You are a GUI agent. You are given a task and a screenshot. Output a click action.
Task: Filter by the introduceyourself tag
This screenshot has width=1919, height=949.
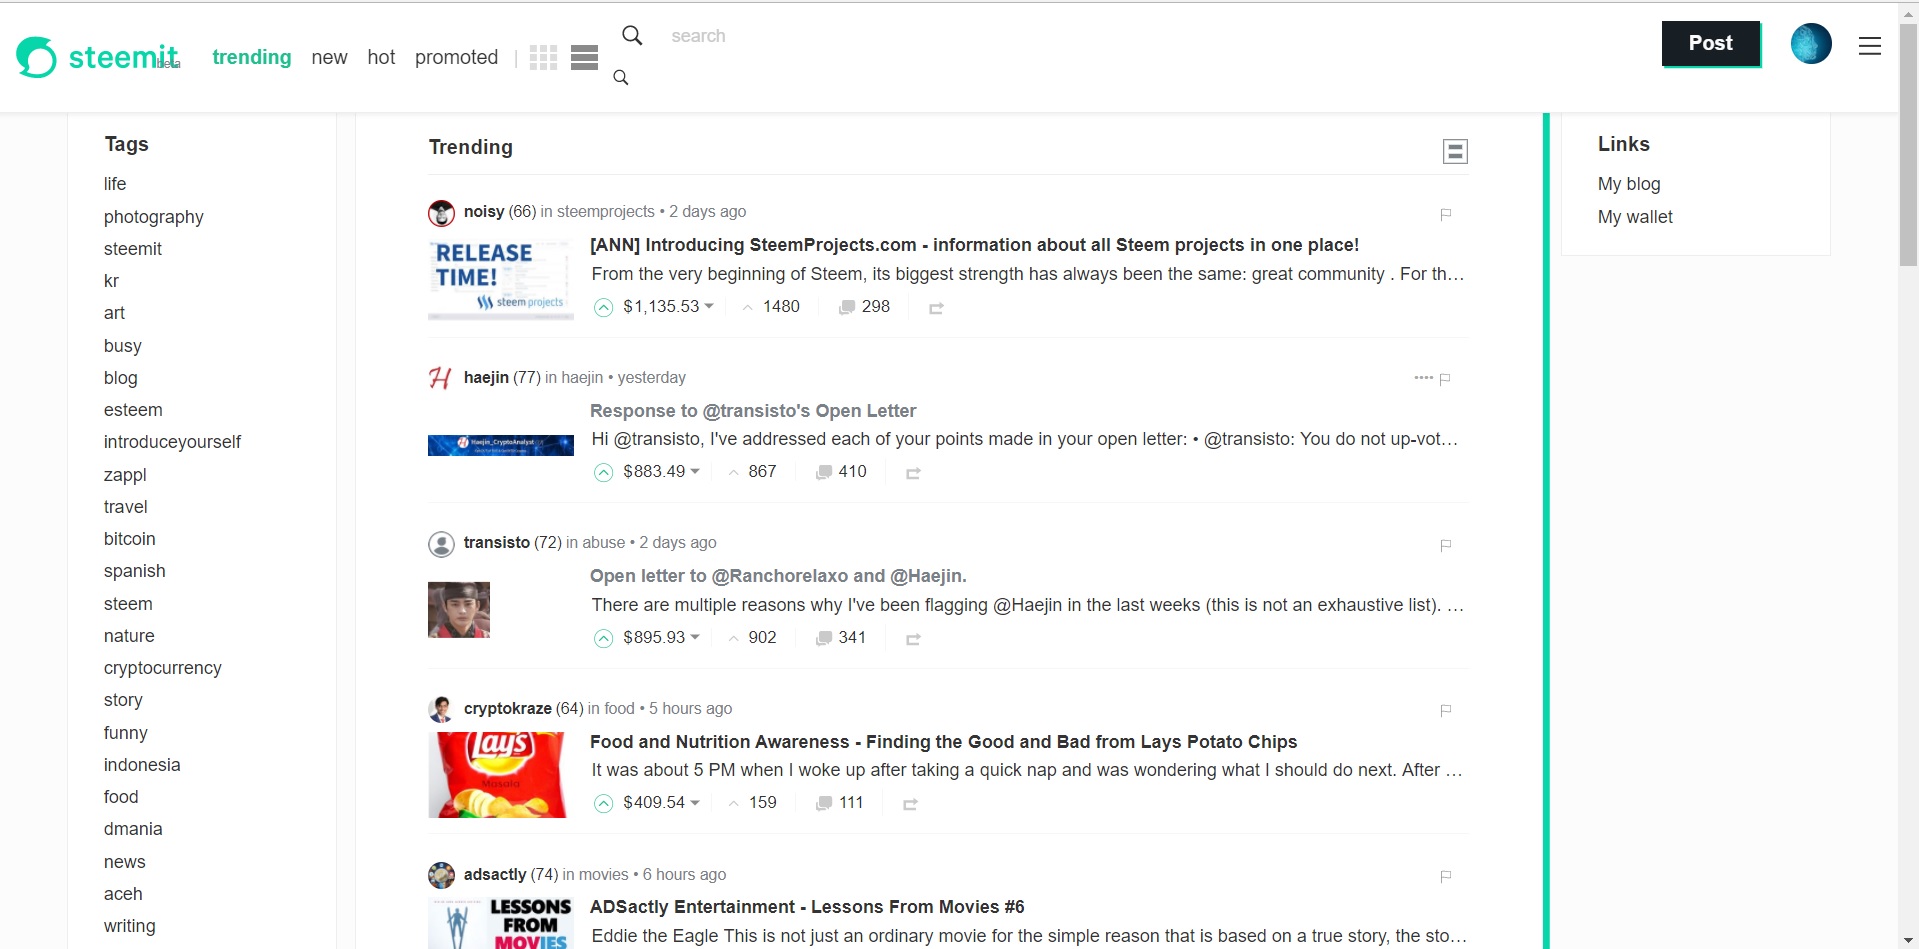tap(172, 442)
